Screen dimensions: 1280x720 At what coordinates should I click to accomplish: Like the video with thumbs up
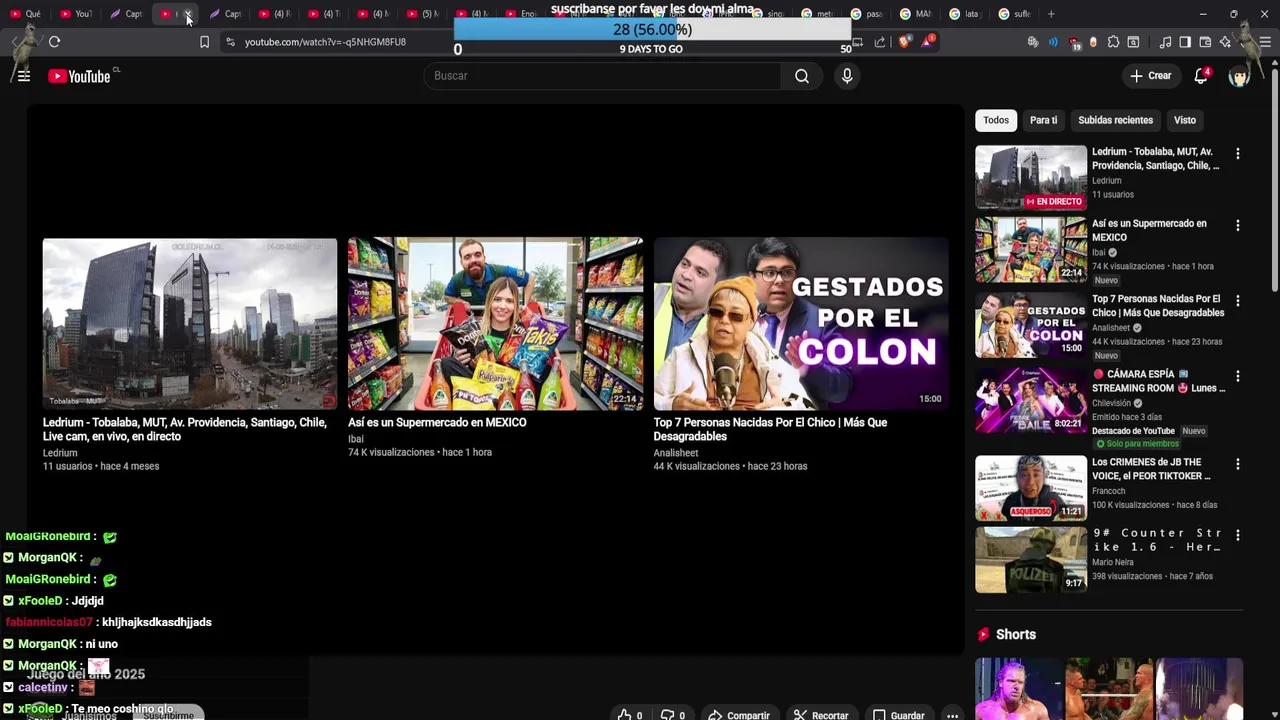(x=630, y=715)
